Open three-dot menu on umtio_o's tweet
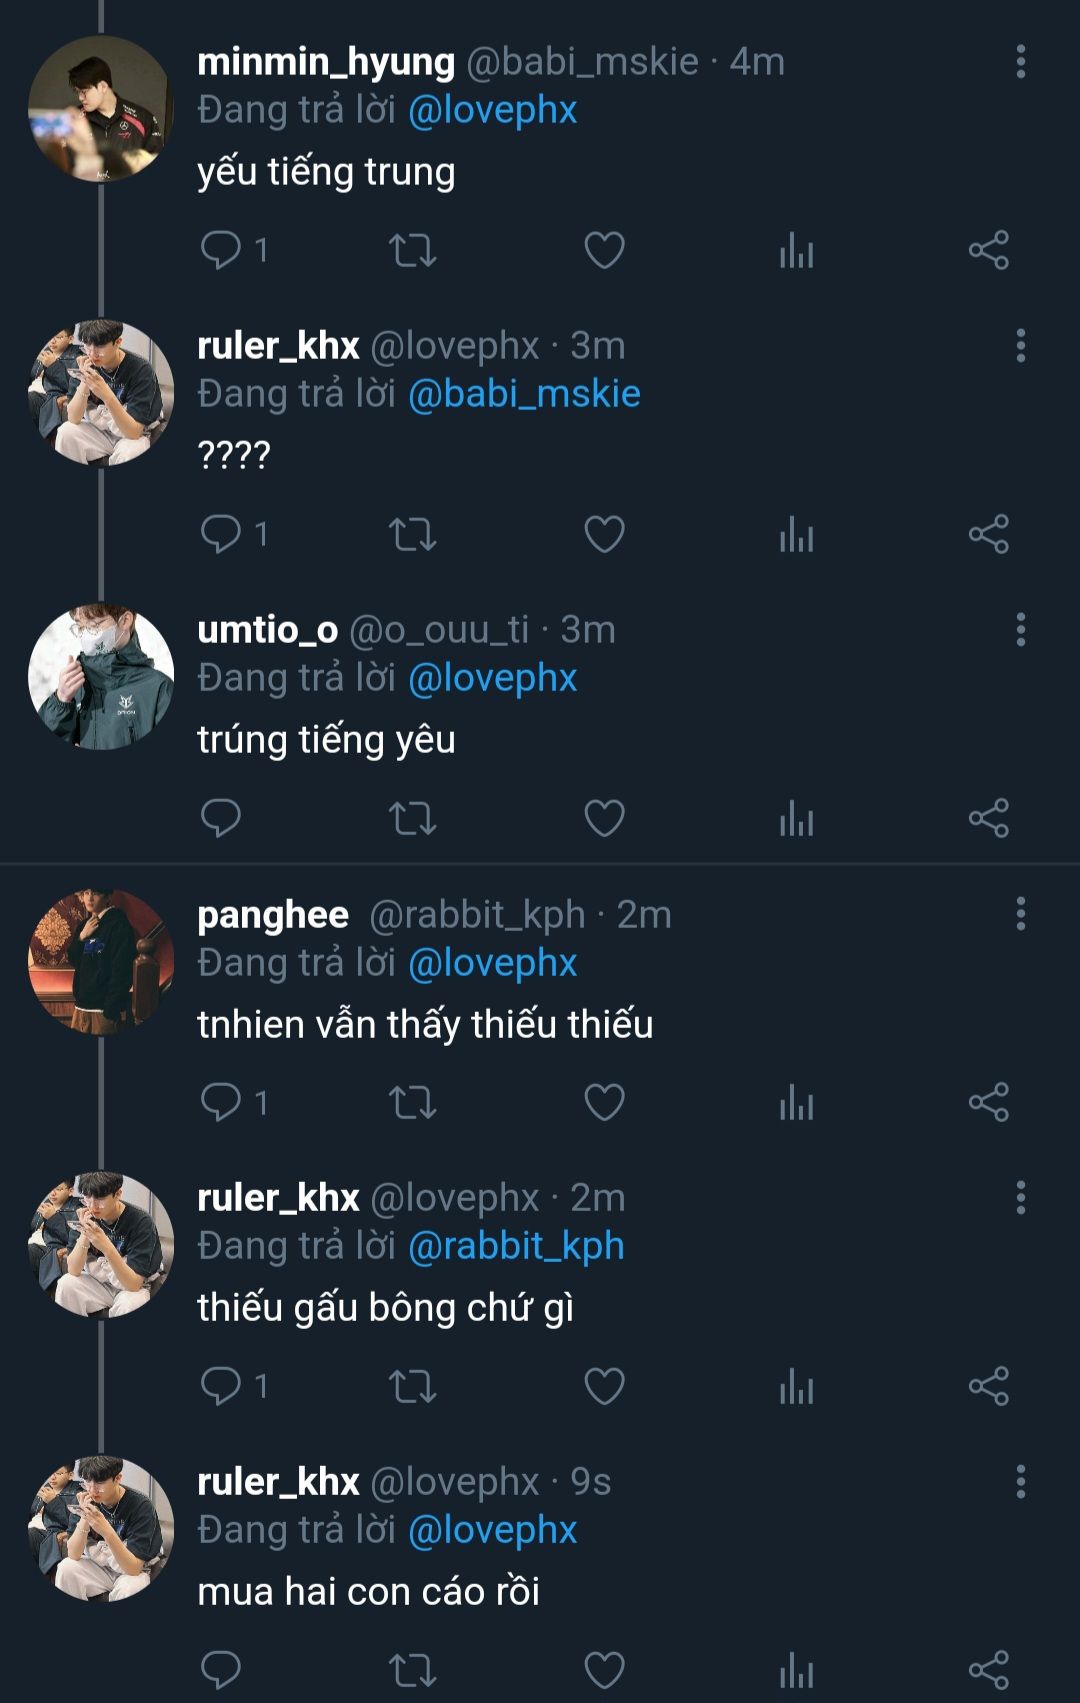Image resolution: width=1080 pixels, height=1703 pixels. pos(1020,630)
